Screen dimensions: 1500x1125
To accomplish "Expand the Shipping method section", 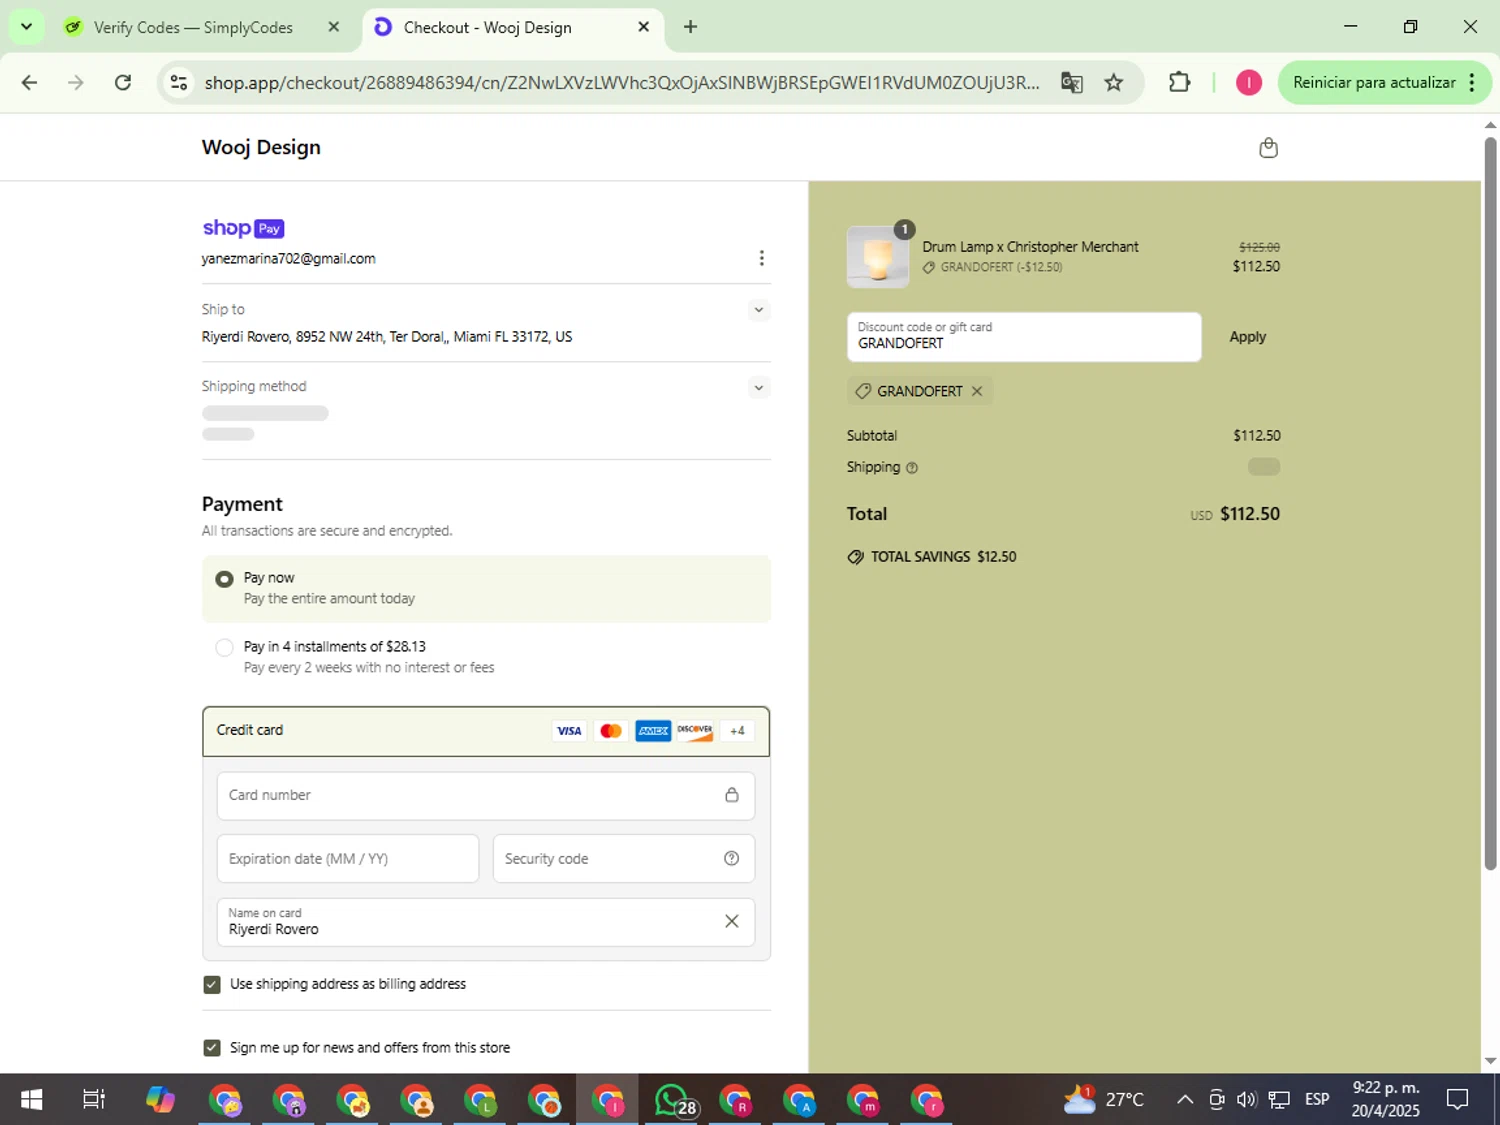I will tap(759, 388).
